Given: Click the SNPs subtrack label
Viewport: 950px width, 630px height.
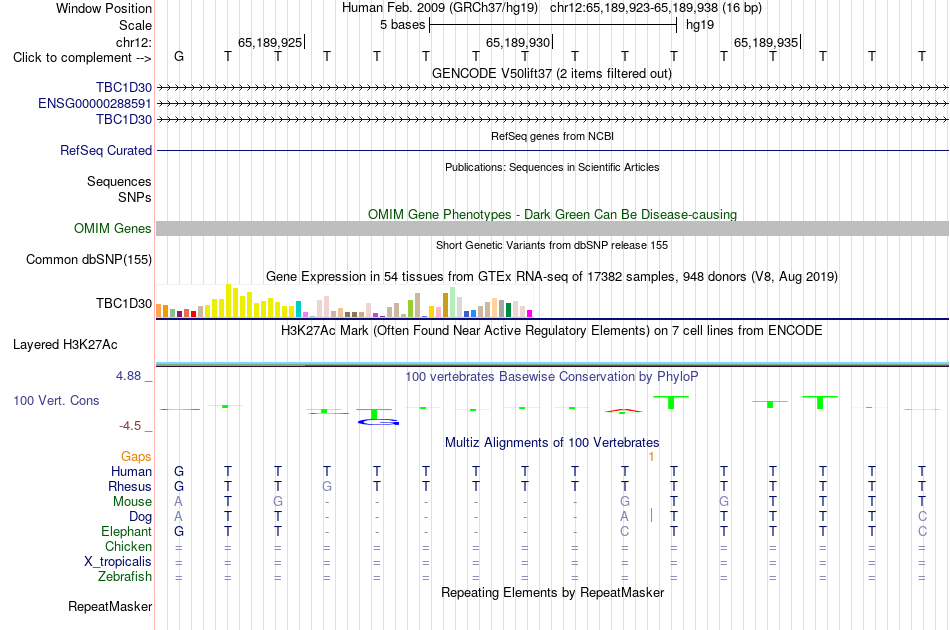Looking at the screenshot, I should point(135,197).
